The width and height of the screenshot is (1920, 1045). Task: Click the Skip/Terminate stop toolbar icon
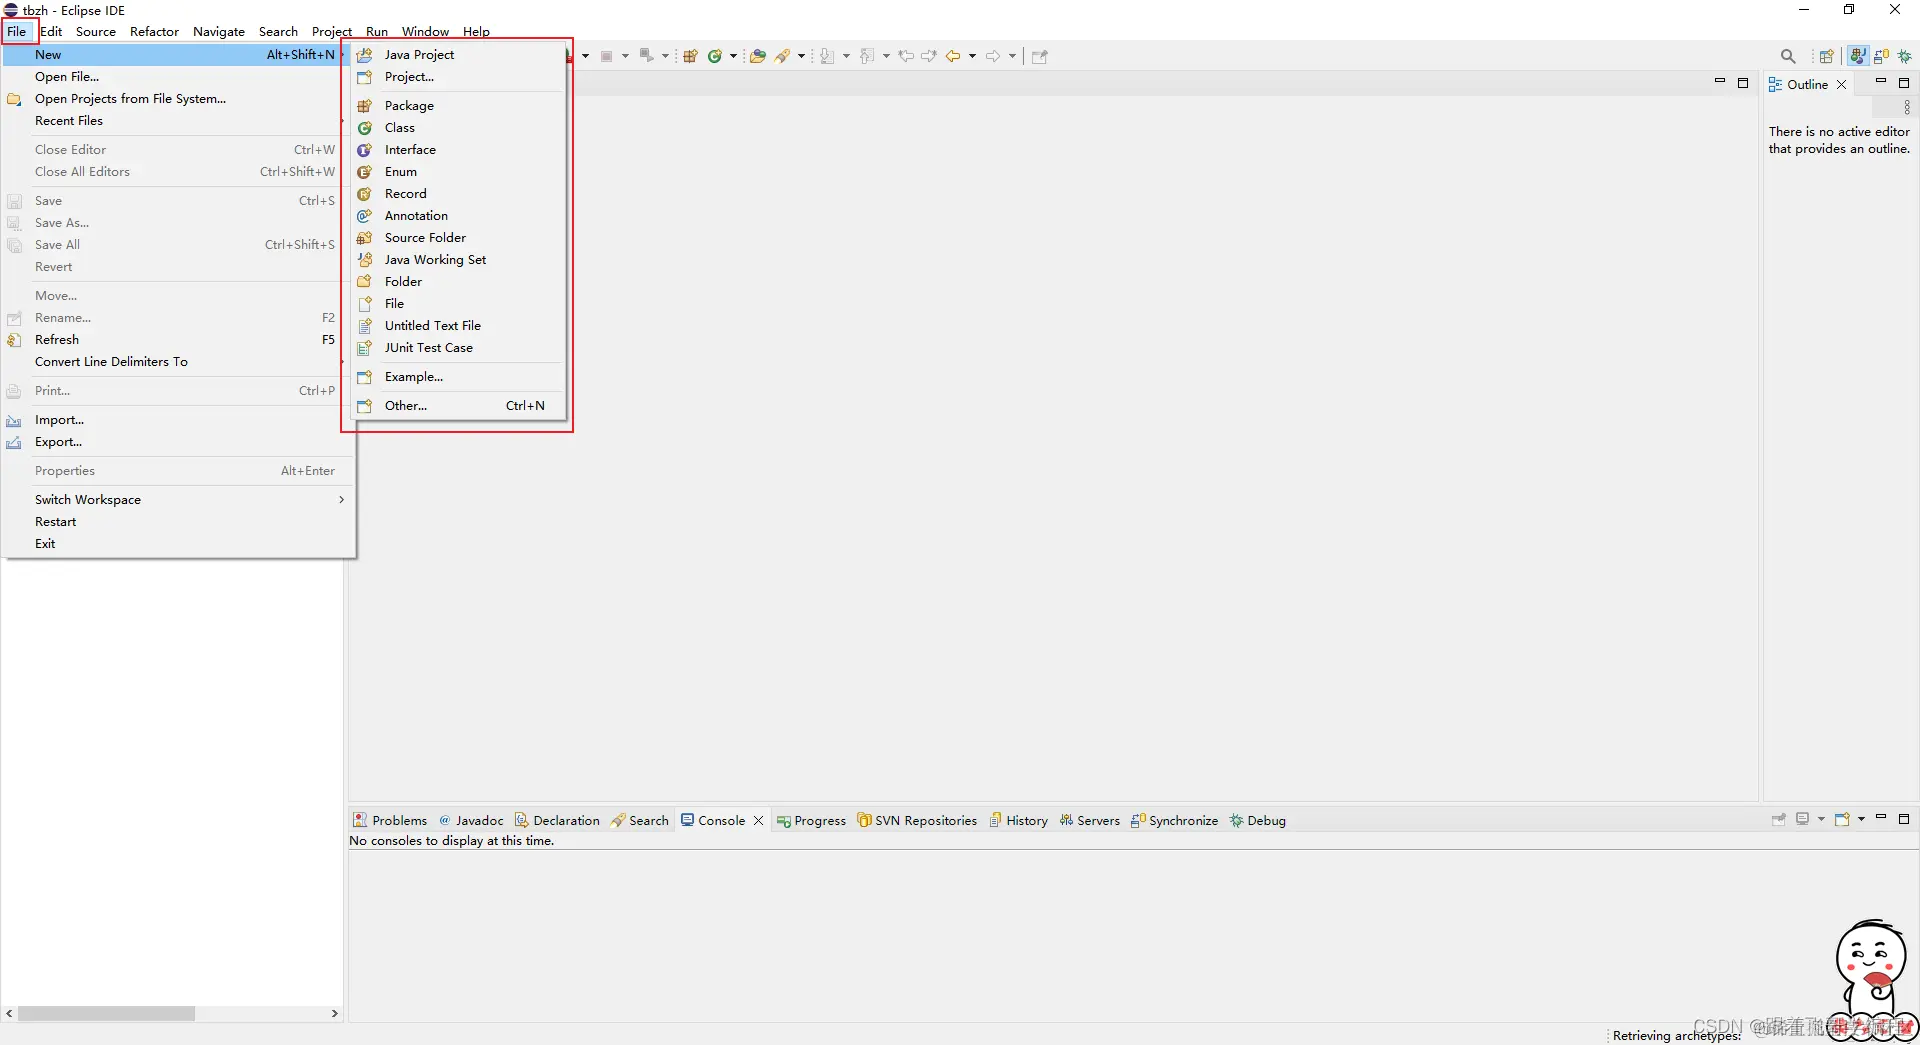606,56
